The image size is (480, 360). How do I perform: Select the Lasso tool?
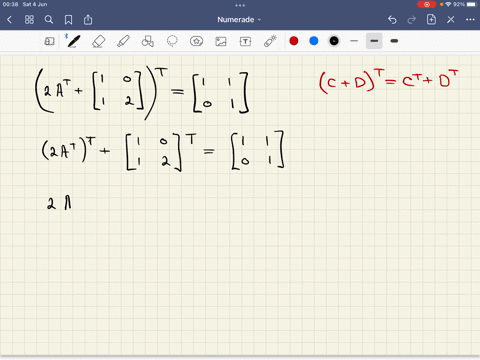pos(172,41)
